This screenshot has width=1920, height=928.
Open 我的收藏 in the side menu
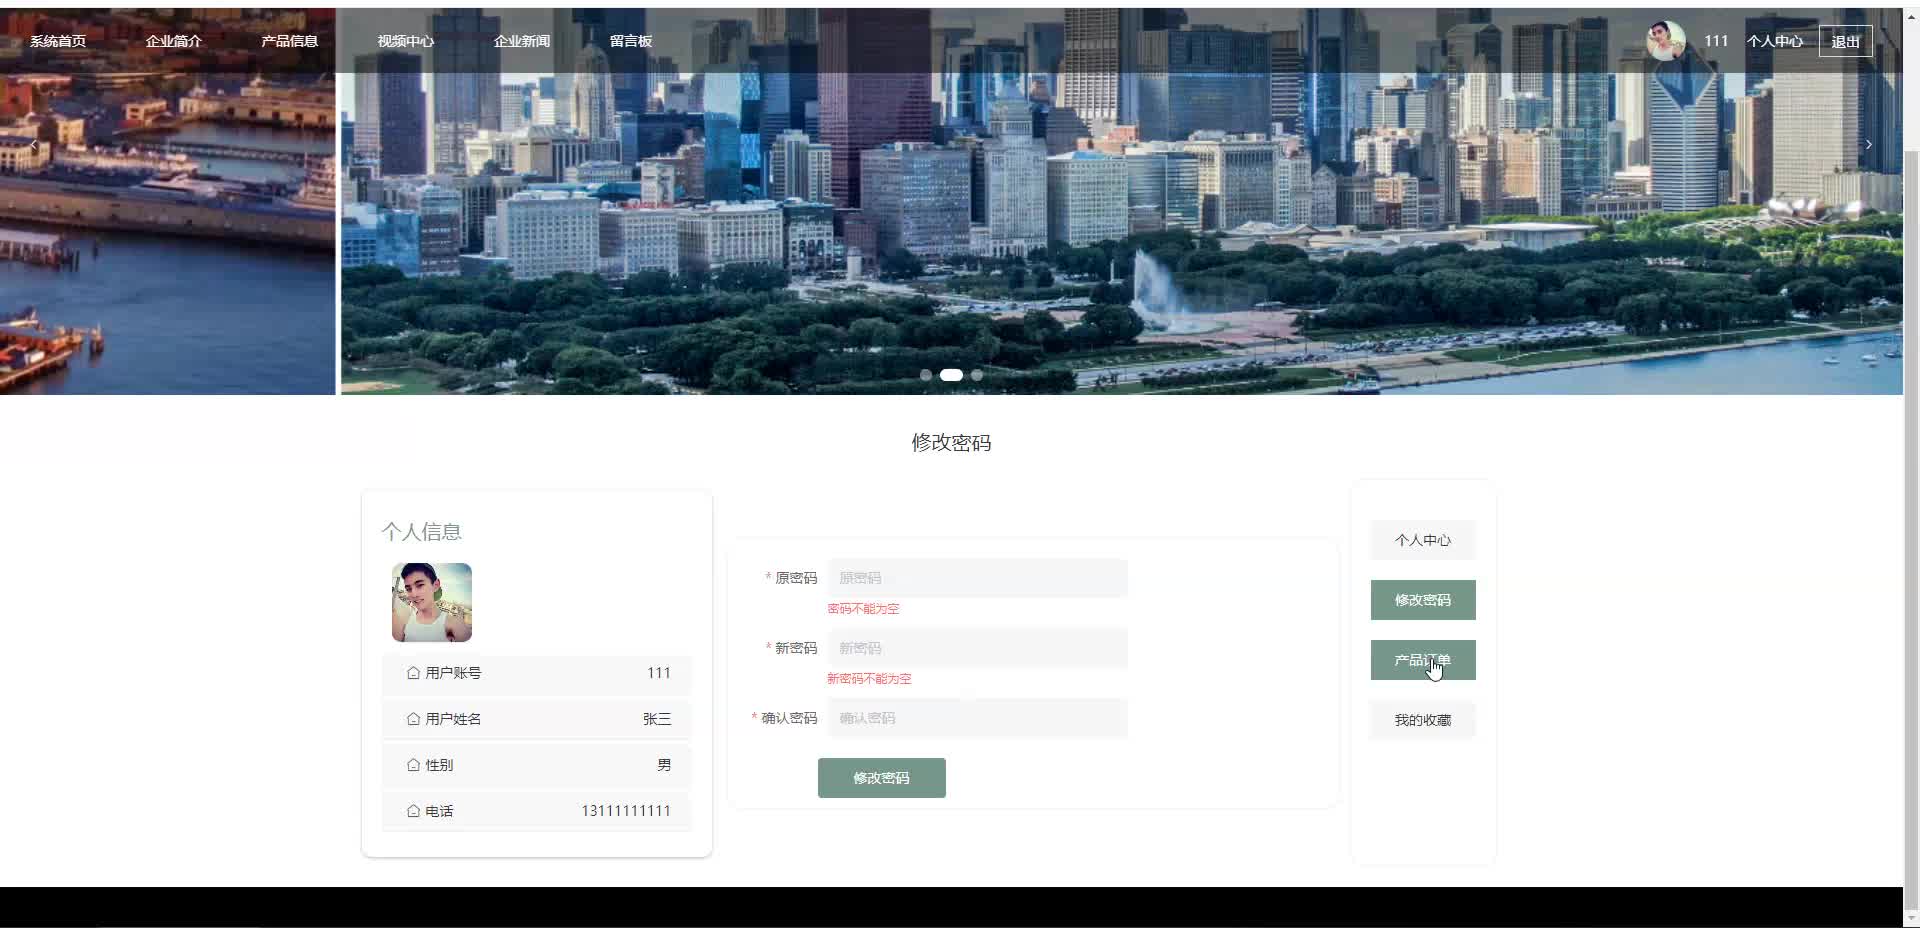click(x=1423, y=720)
